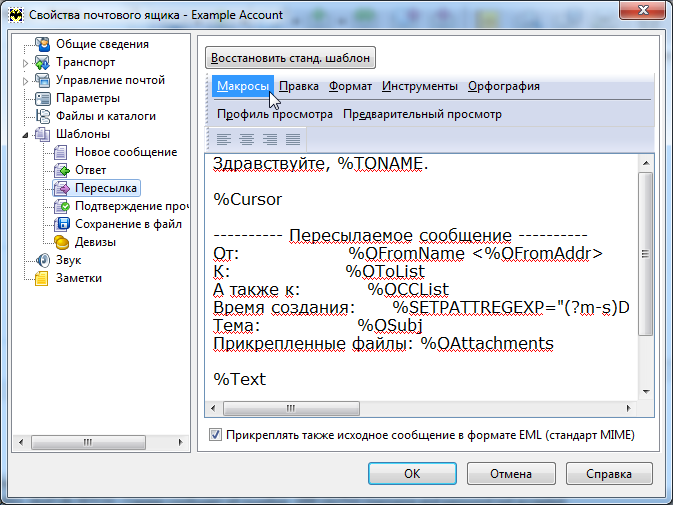Click the Пересылка forward template icon
673x505 pixels.
(x=61, y=188)
